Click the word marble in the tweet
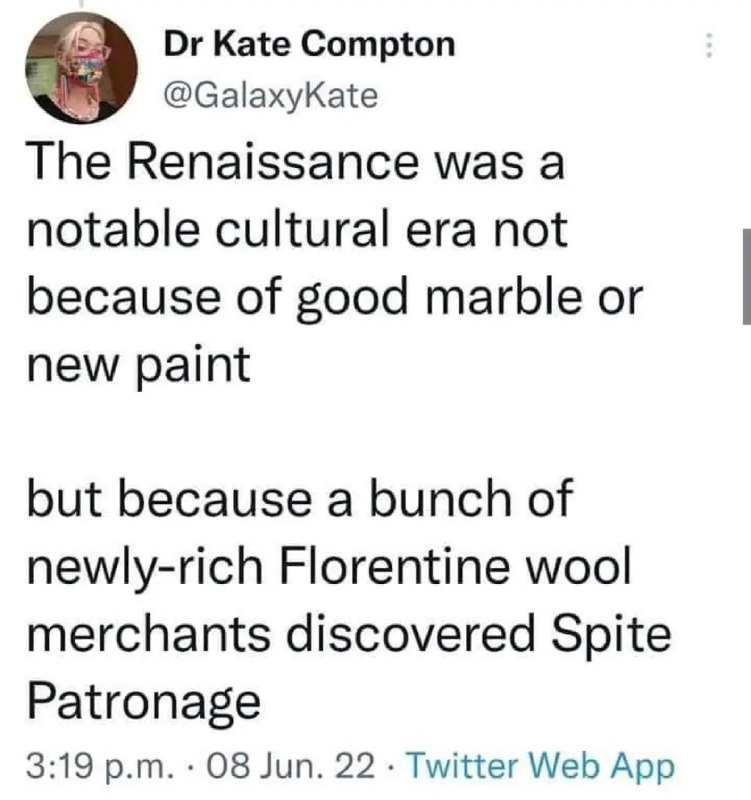Image resolution: width=751 pixels, height=800 pixels. click(503, 296)
